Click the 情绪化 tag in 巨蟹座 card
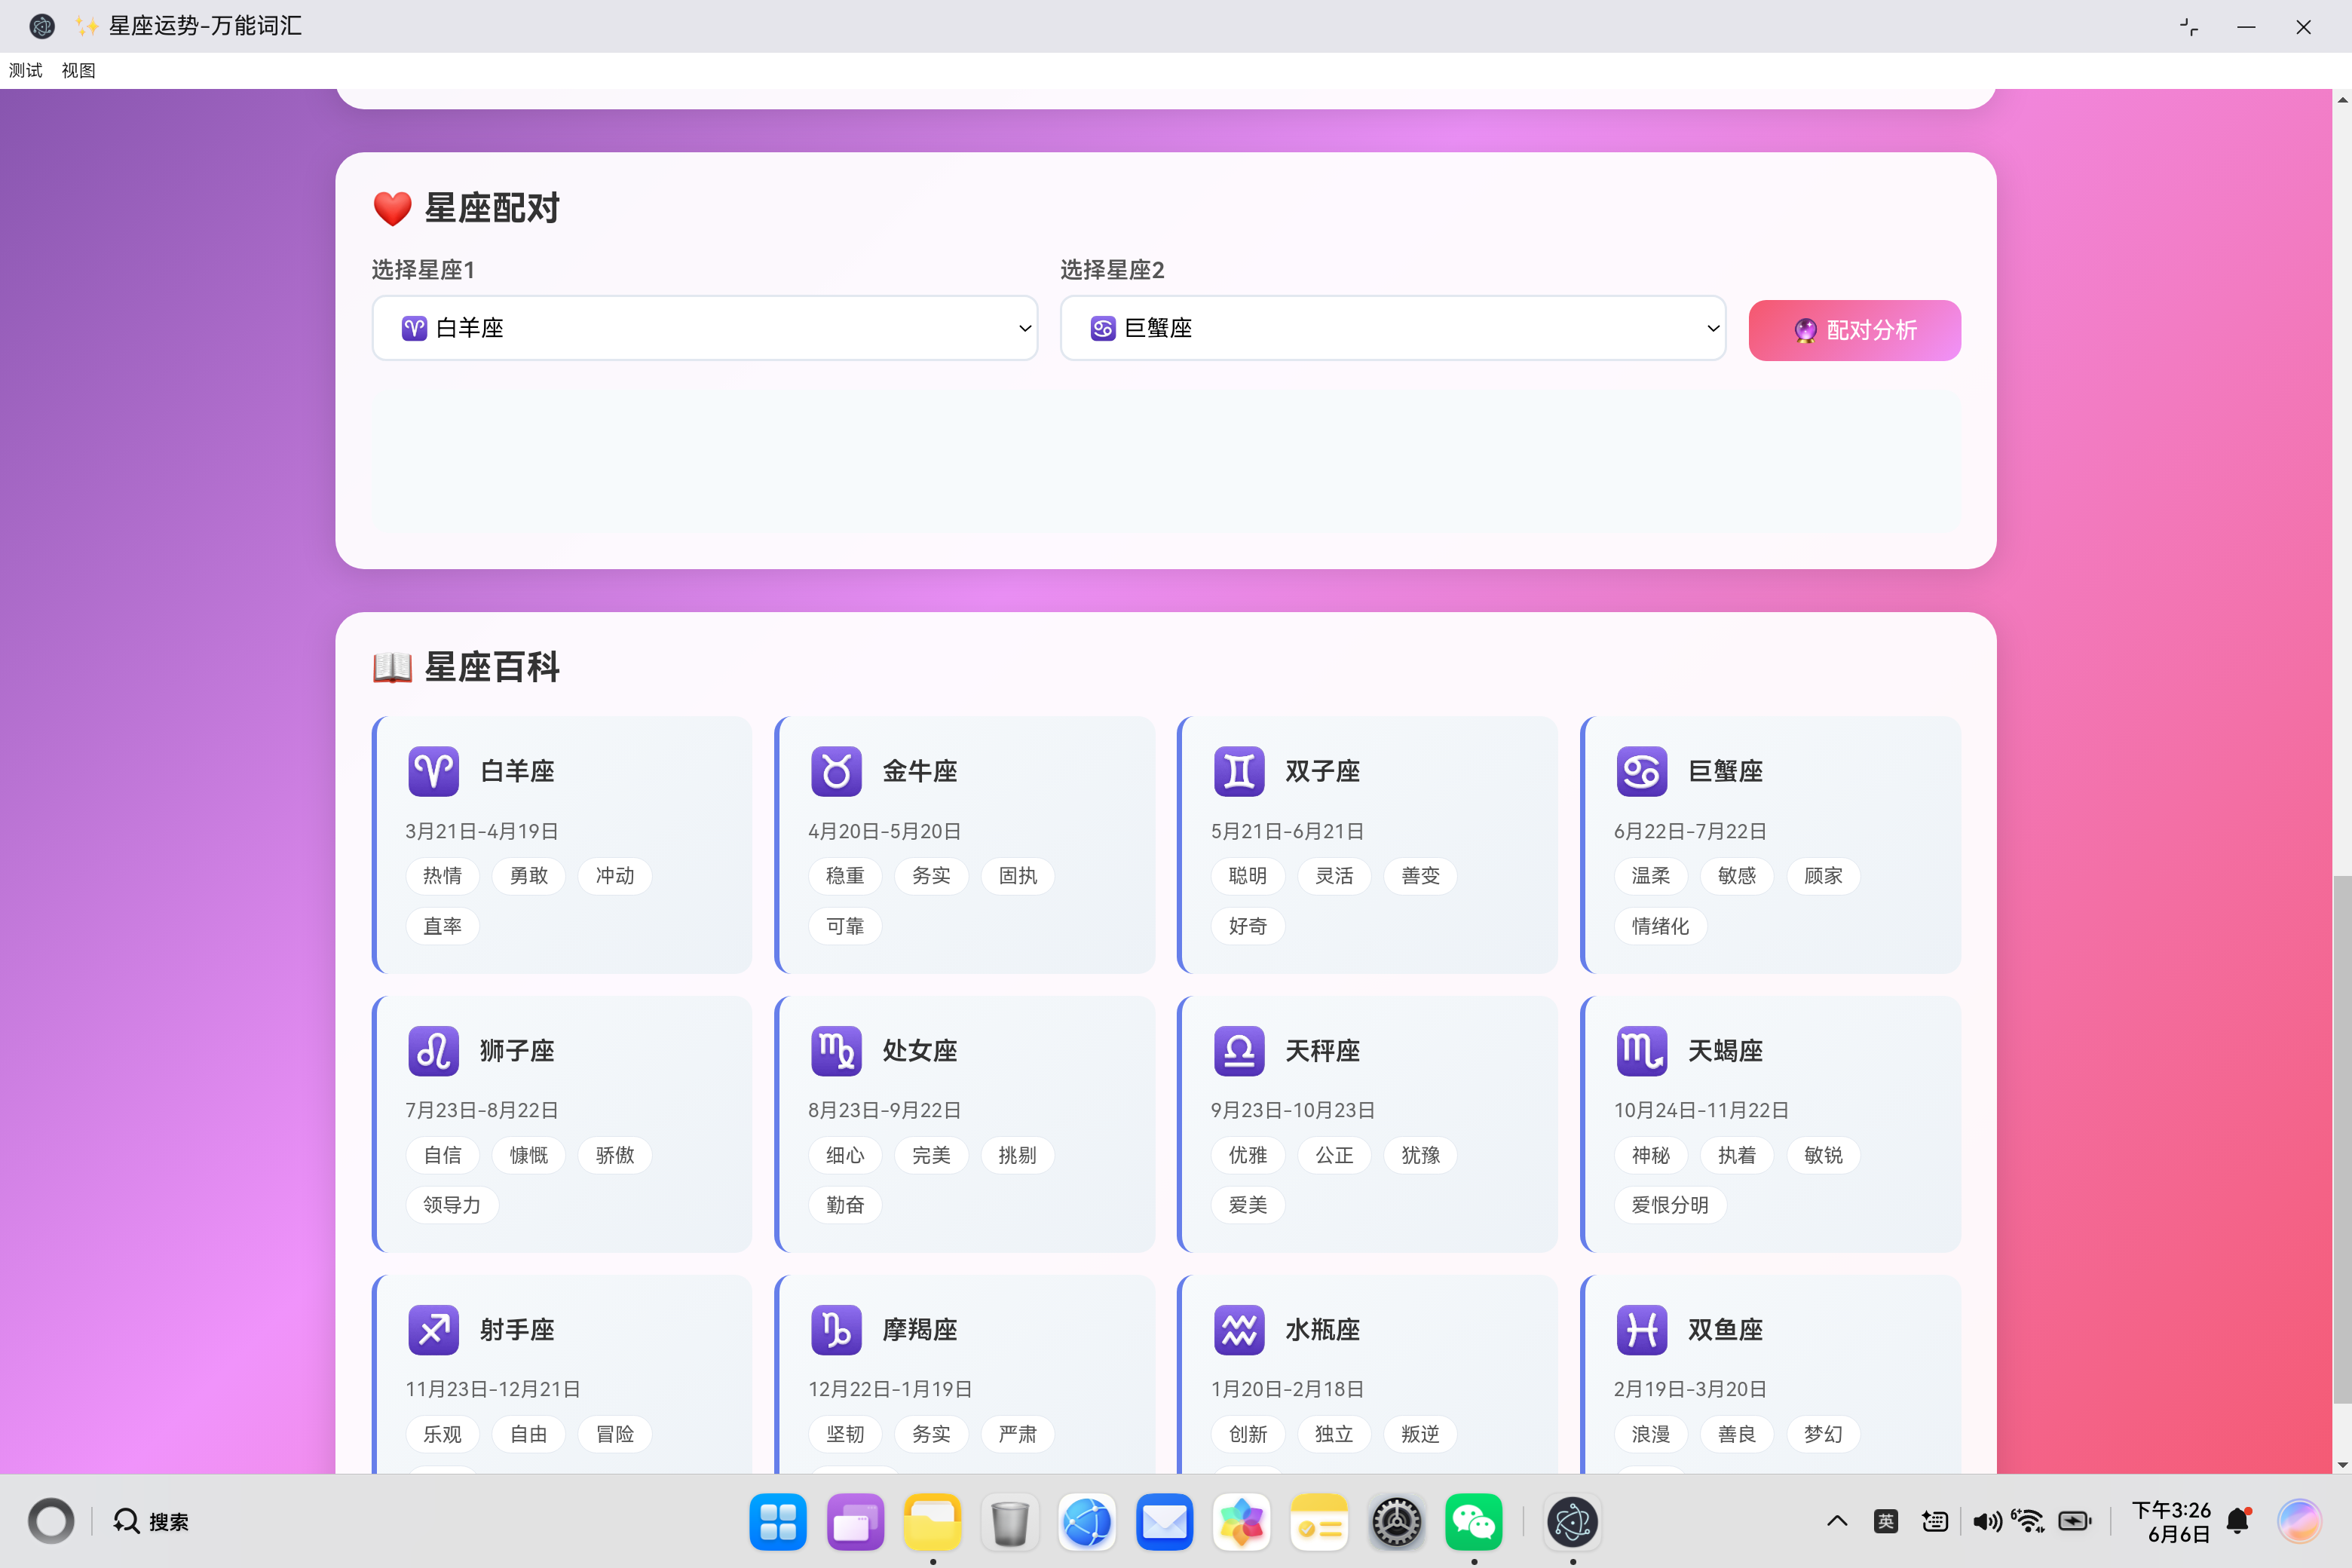 1660,926
